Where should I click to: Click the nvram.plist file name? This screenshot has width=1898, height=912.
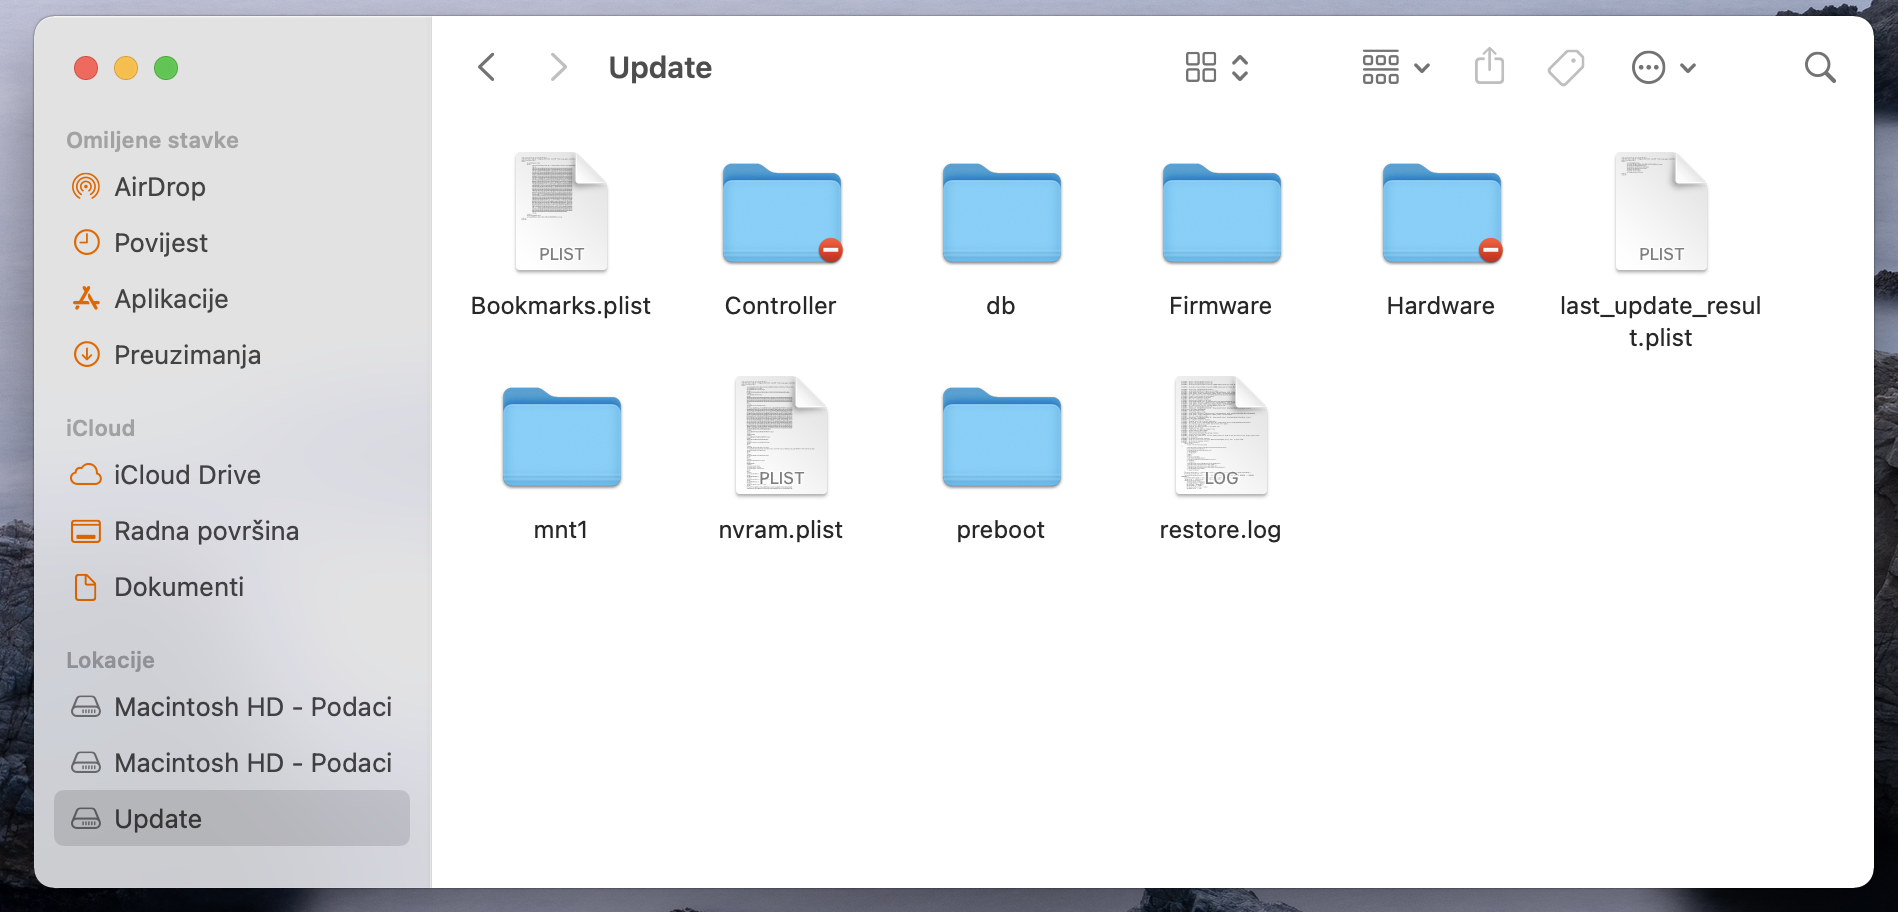point(781,530)
